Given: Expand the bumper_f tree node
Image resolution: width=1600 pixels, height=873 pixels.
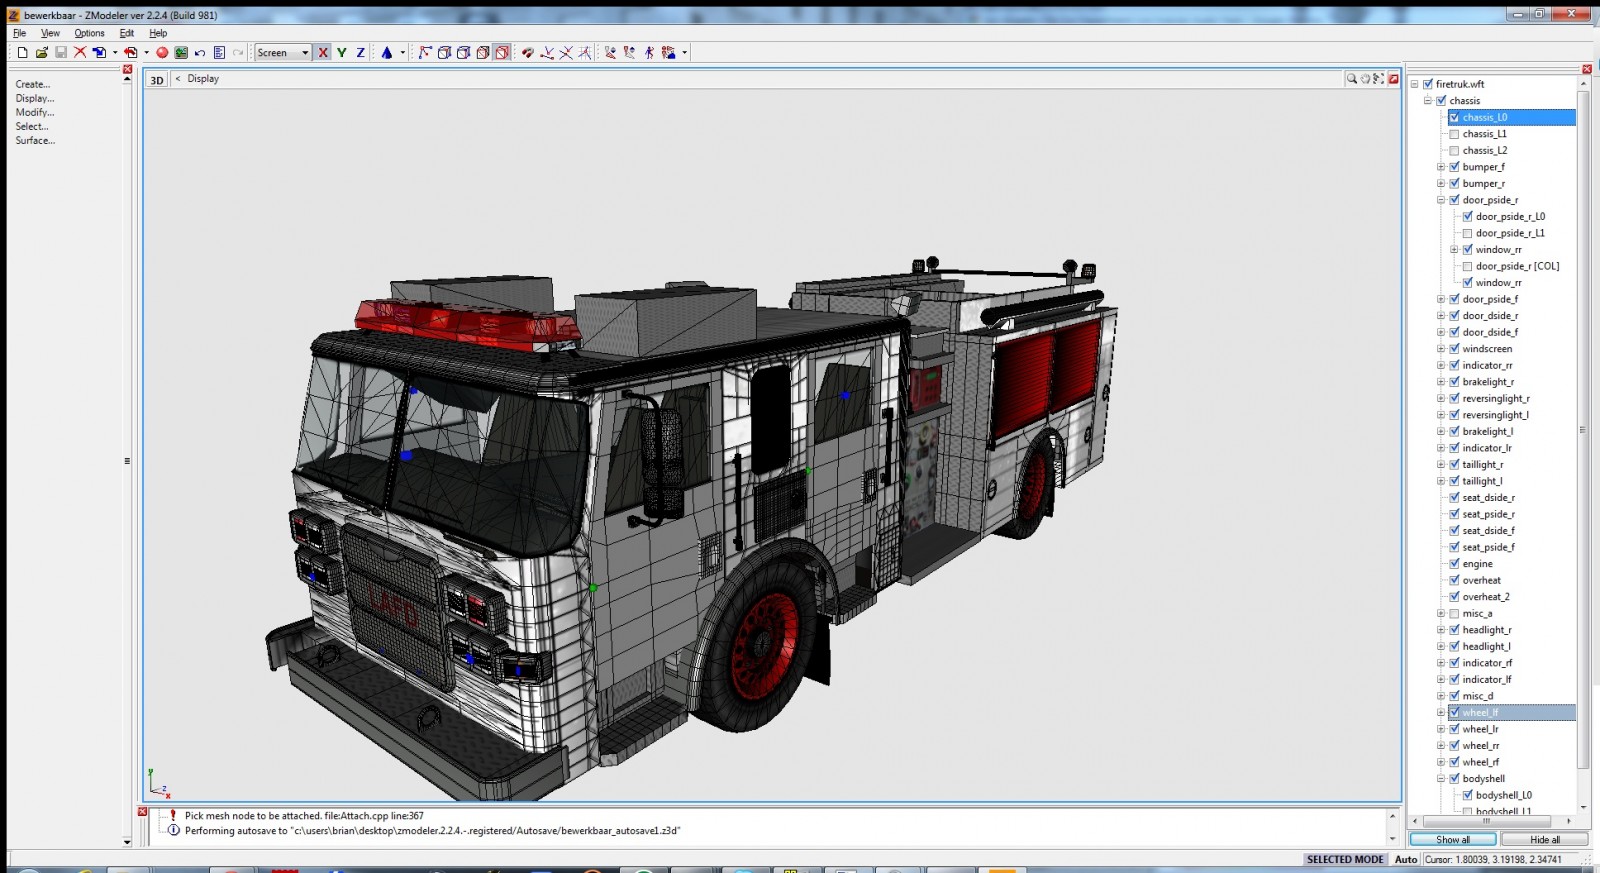Looking at the screenshot, I should 1441,167.
